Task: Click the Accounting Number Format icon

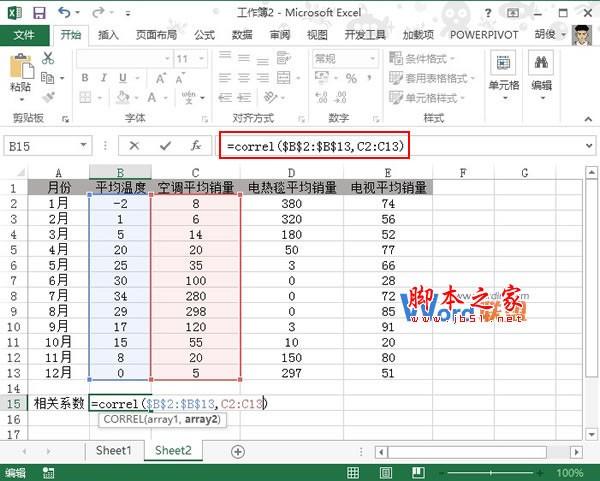Action: pos(321,78)
